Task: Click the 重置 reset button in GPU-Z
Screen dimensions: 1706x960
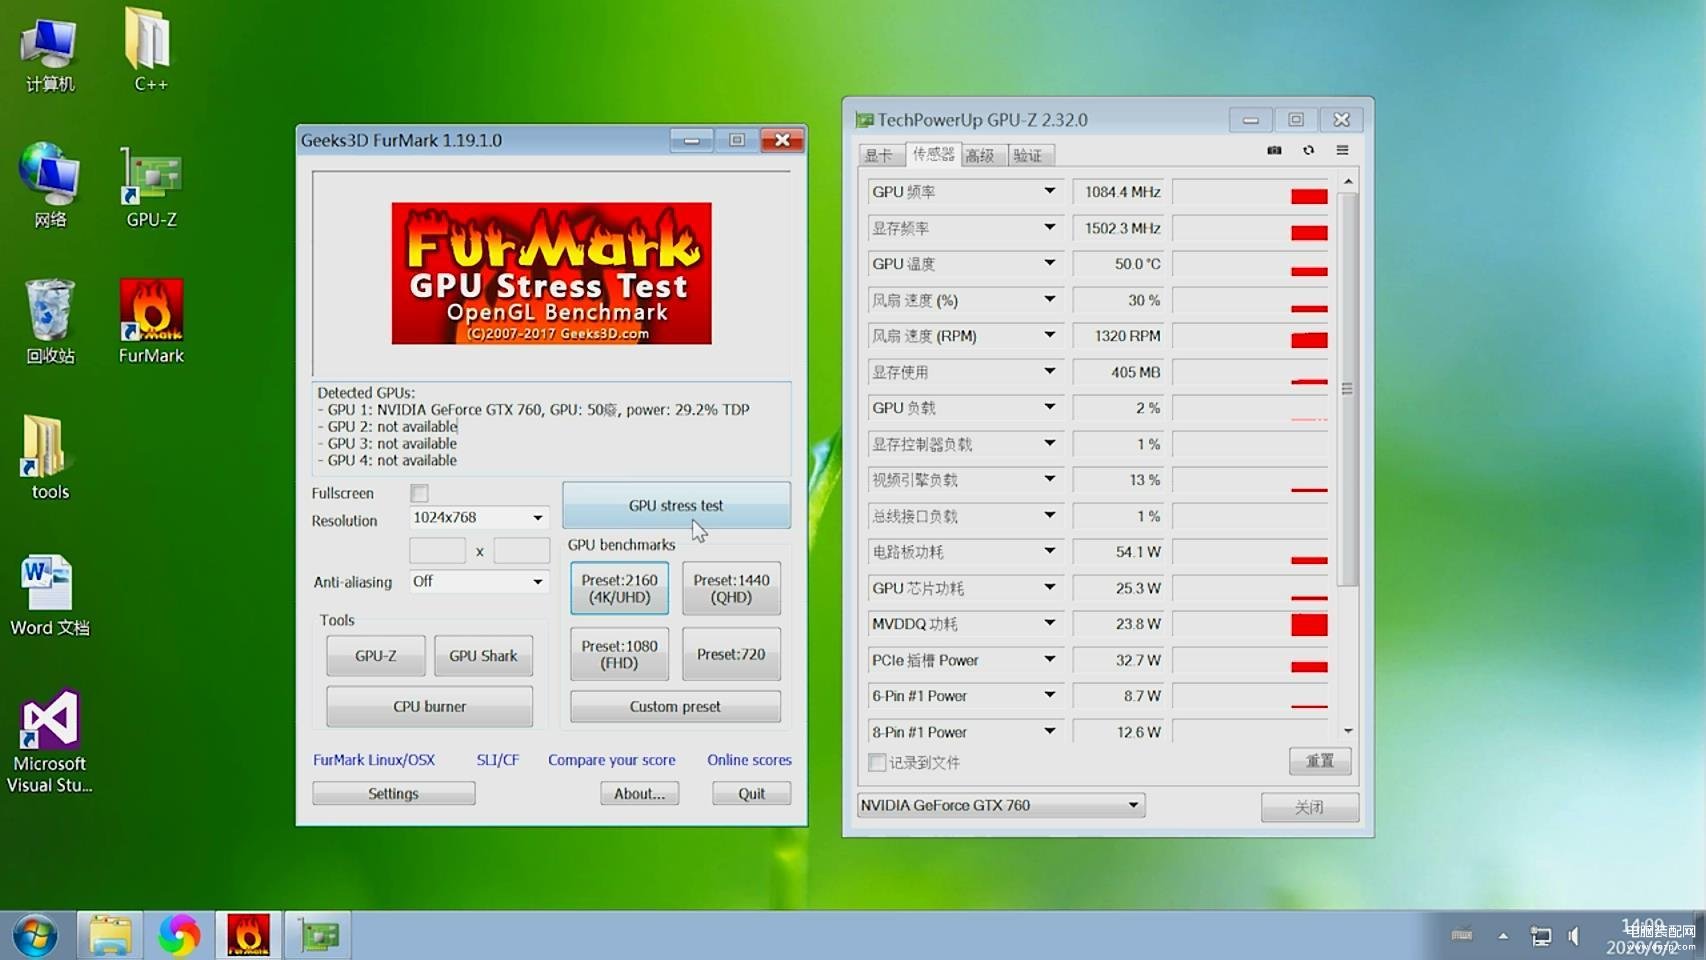Action: tap(1320, 761)
